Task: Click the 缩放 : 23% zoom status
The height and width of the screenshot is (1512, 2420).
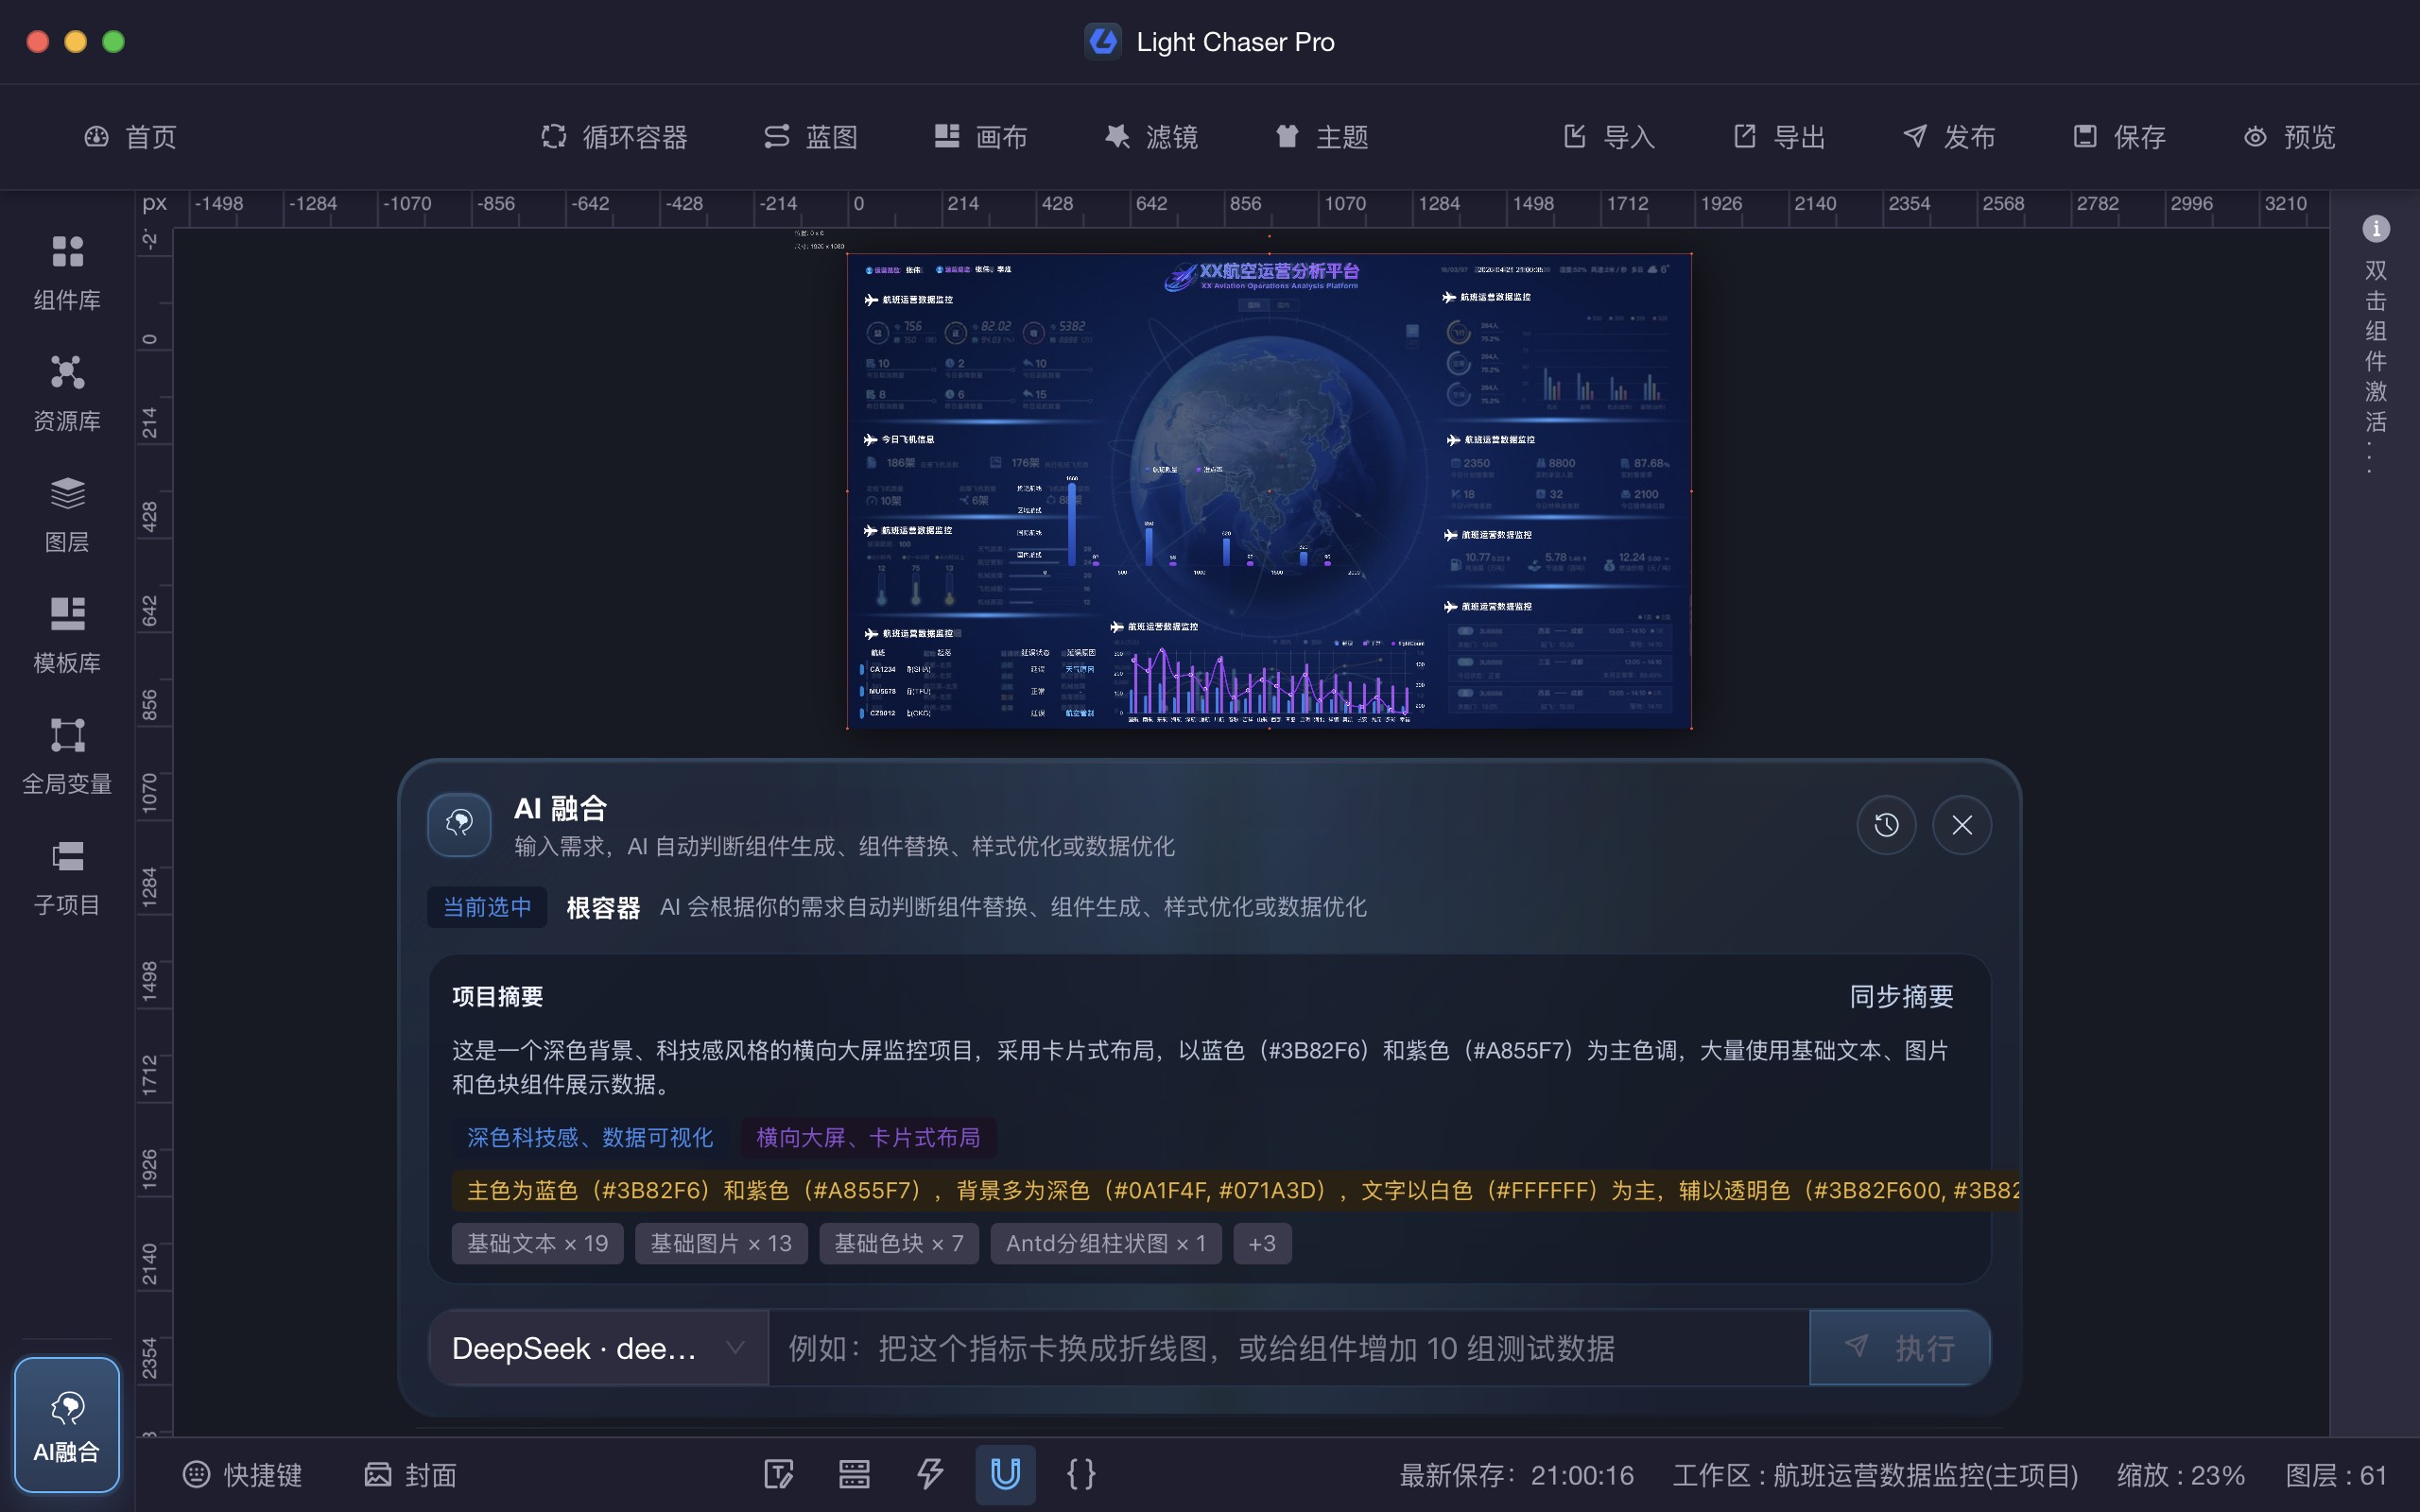Action: click(x=2181, y=1475)
